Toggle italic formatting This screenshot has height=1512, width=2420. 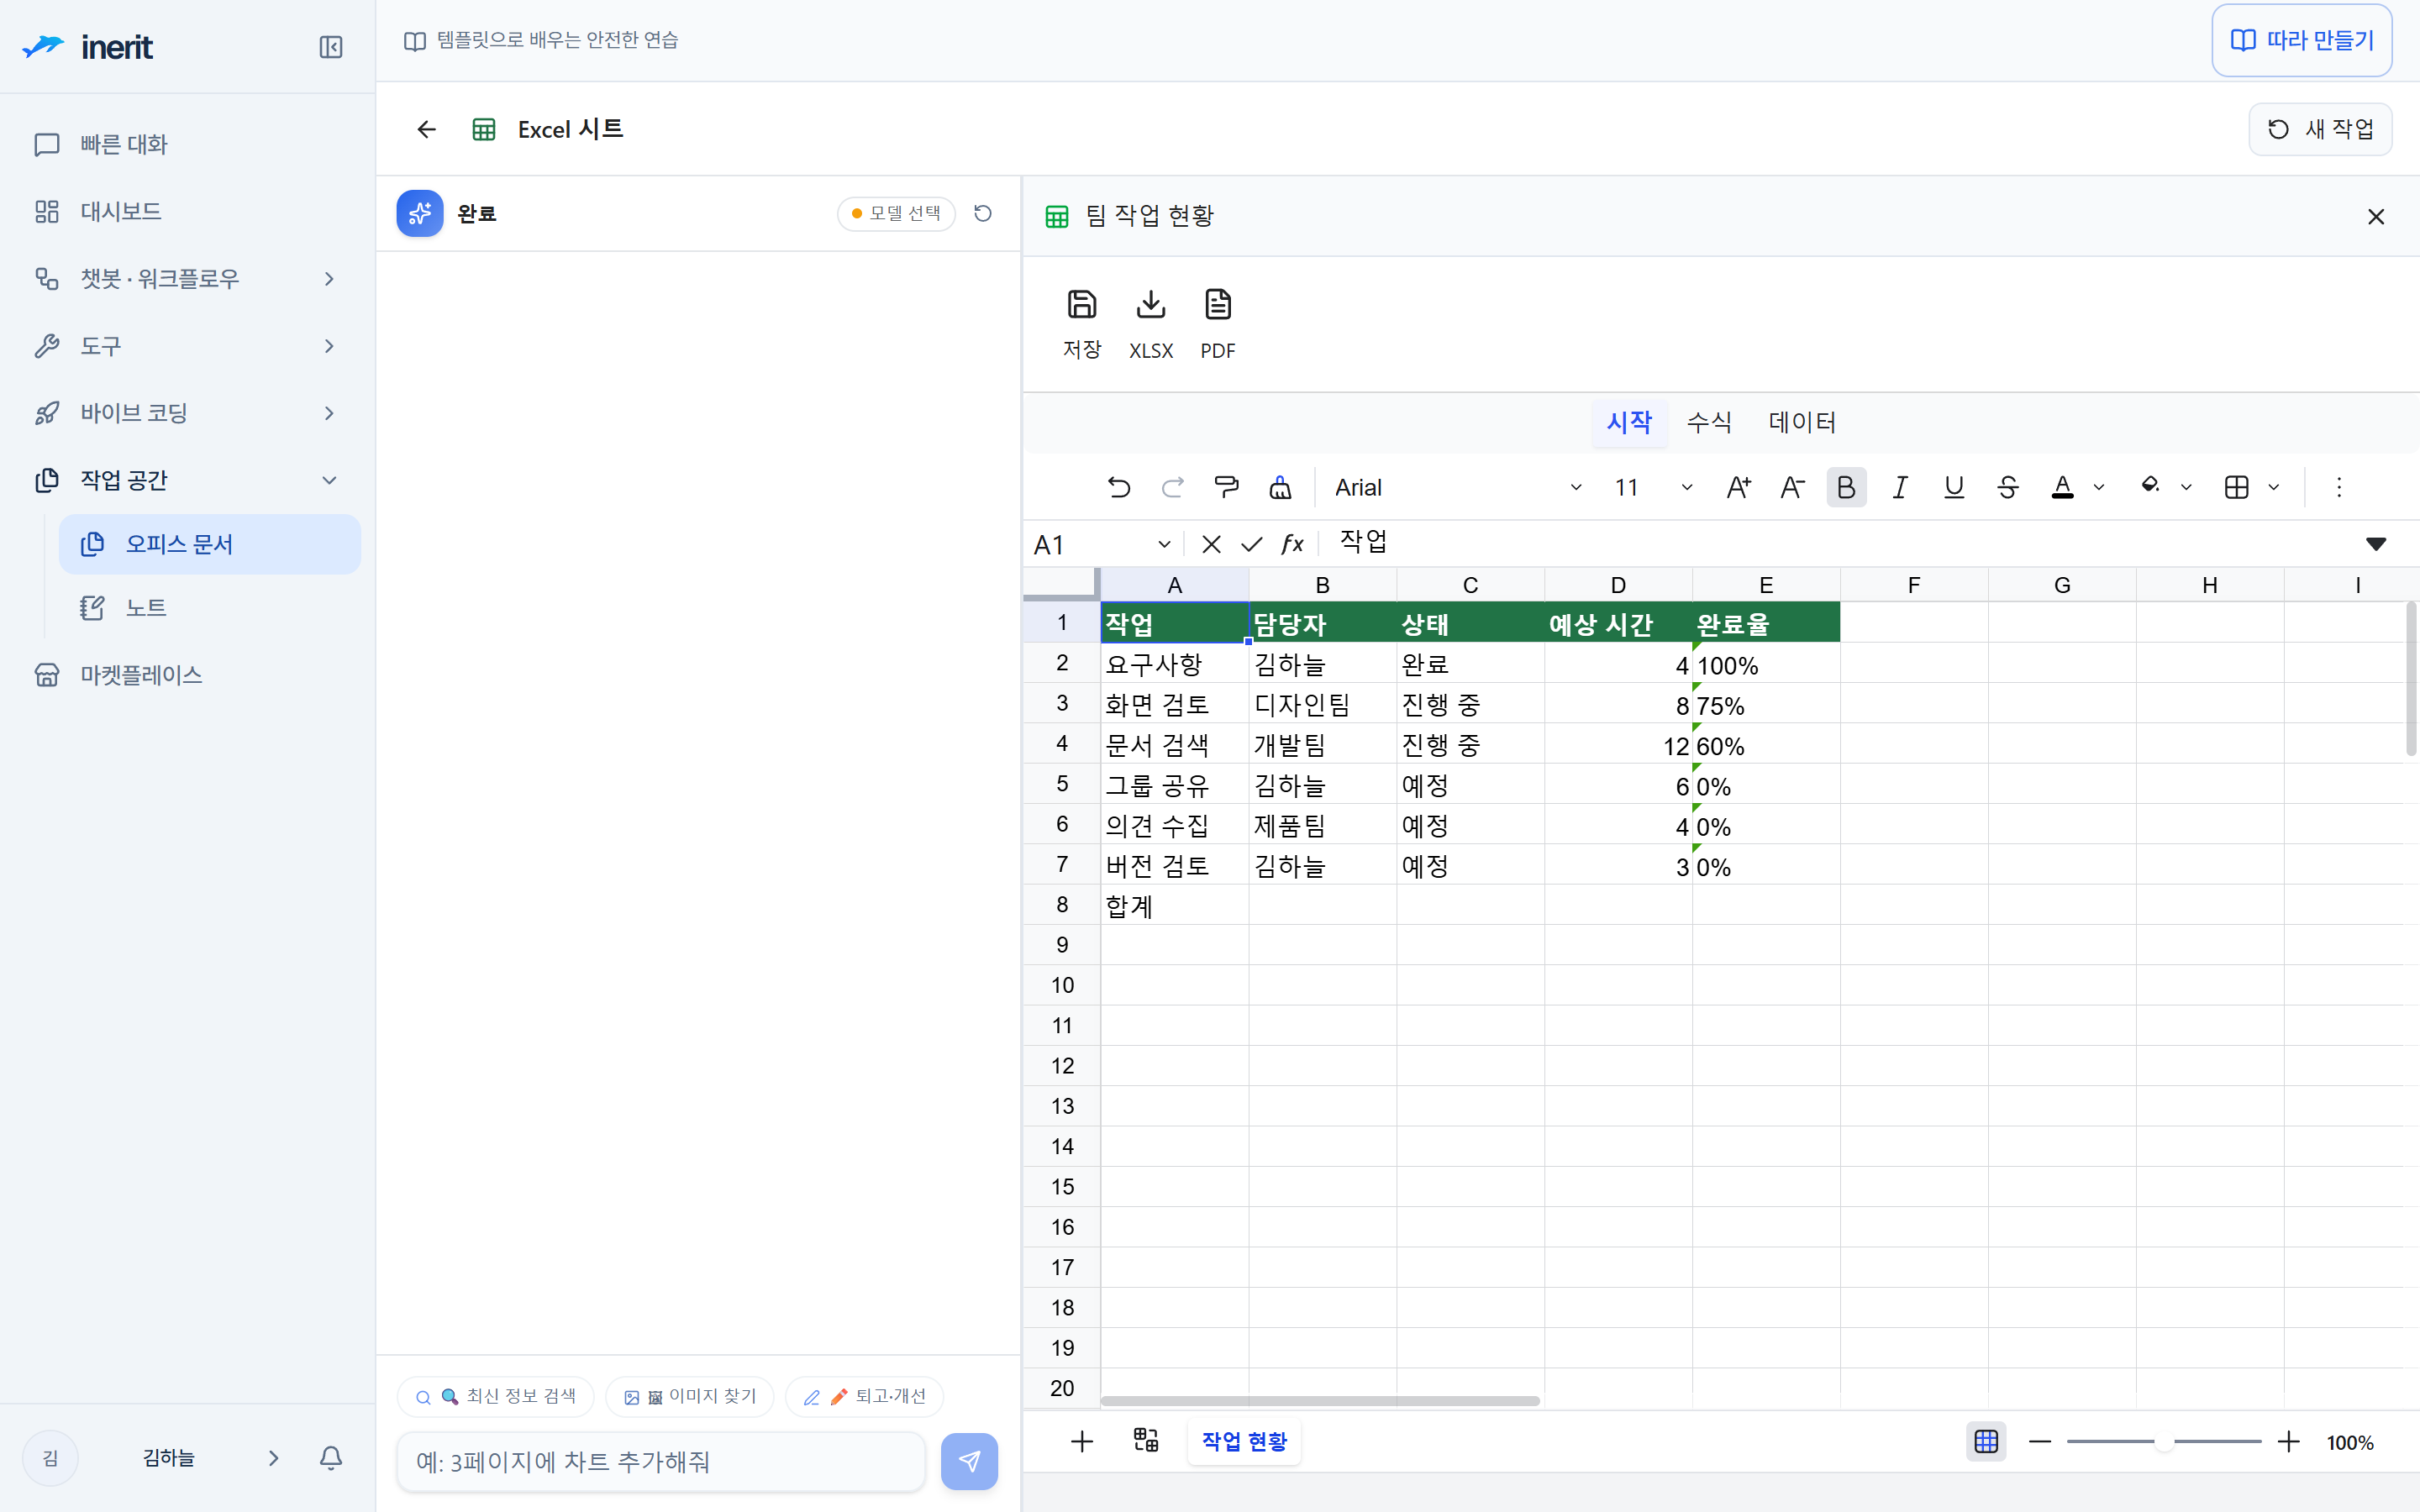(1900, 487)
